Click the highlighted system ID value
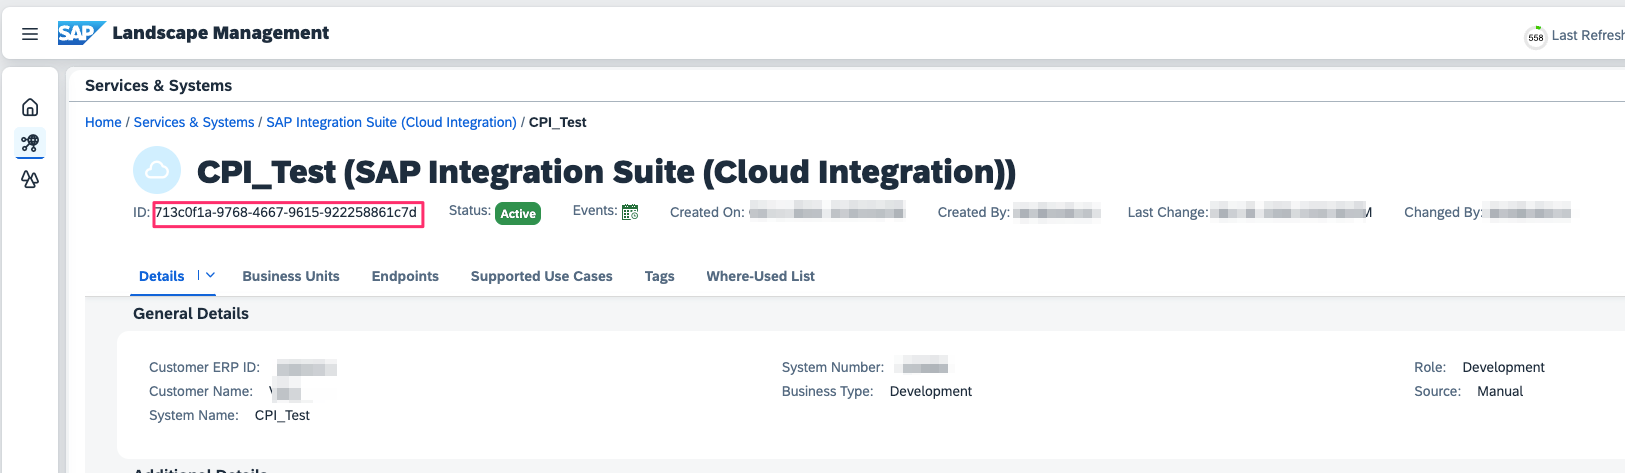Viewport: 1625px width, 473px height. tap(286, 213)
